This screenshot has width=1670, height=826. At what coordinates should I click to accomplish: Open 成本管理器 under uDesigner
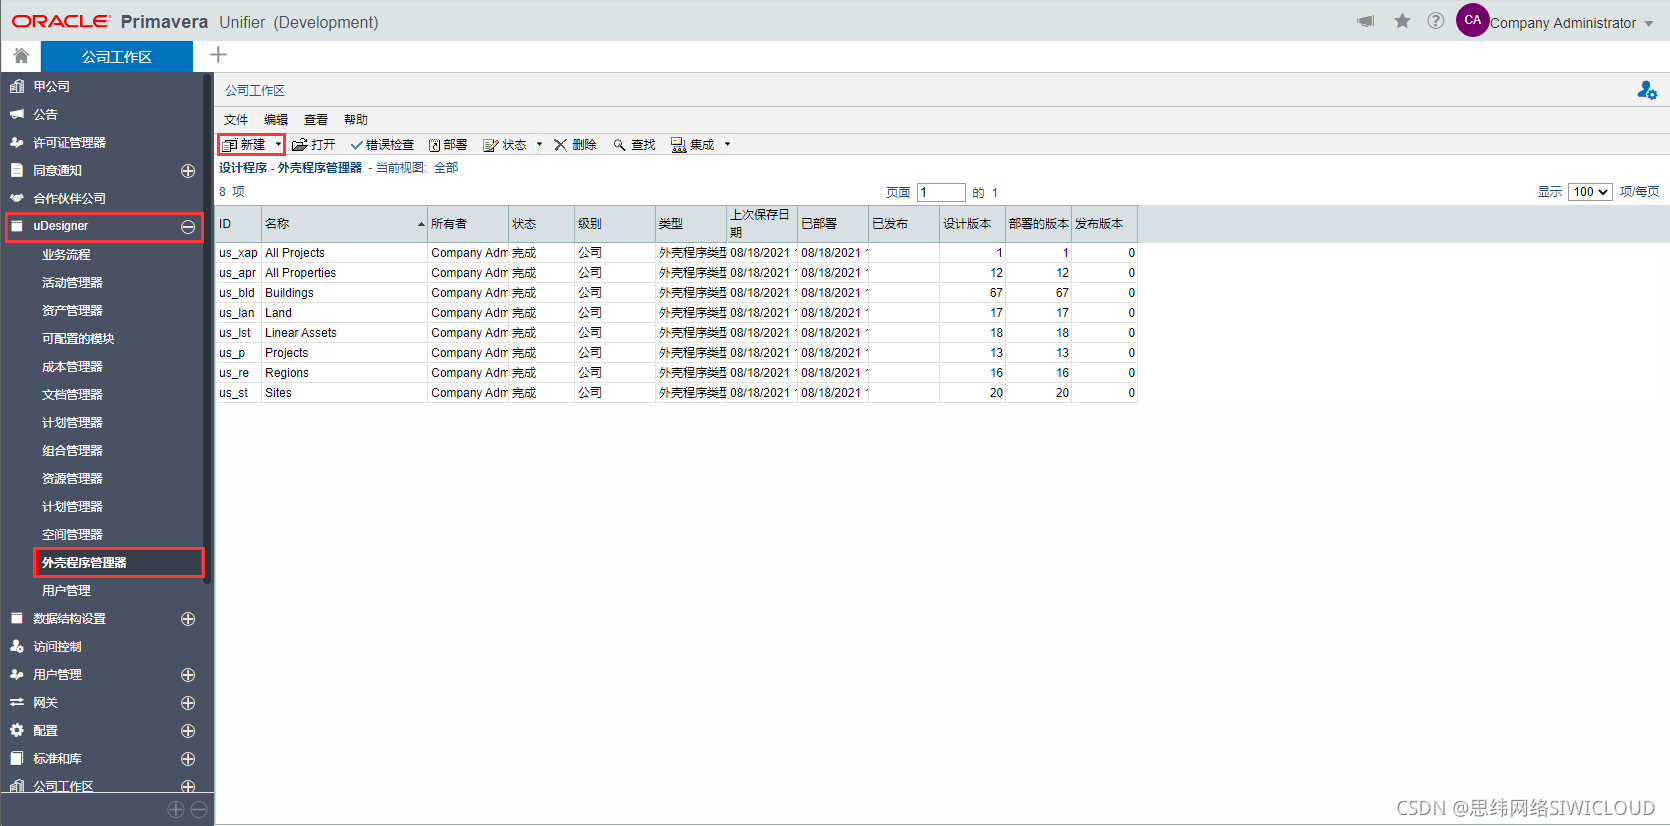coord(72,367)
